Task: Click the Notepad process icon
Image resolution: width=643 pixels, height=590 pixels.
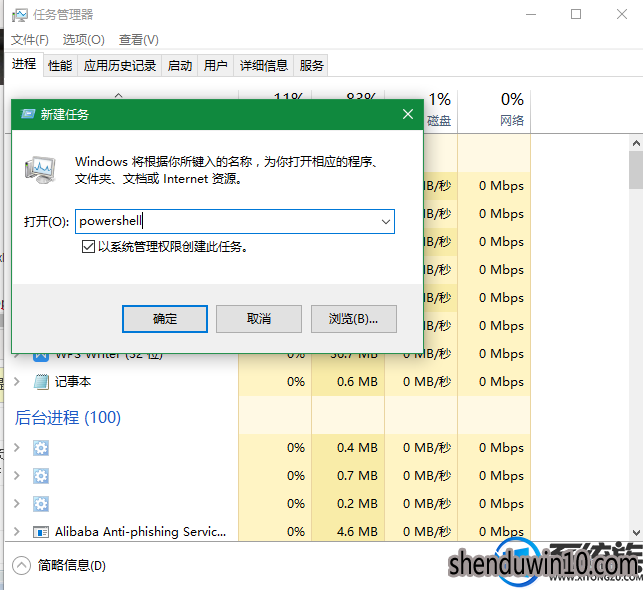Action: 41,382
